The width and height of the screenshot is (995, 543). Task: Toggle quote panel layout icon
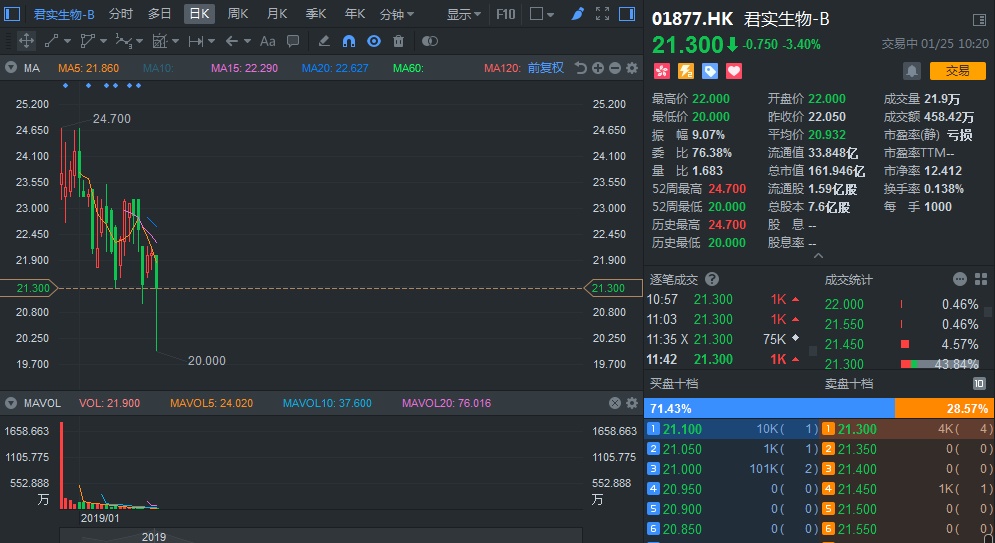click(979, 20)
